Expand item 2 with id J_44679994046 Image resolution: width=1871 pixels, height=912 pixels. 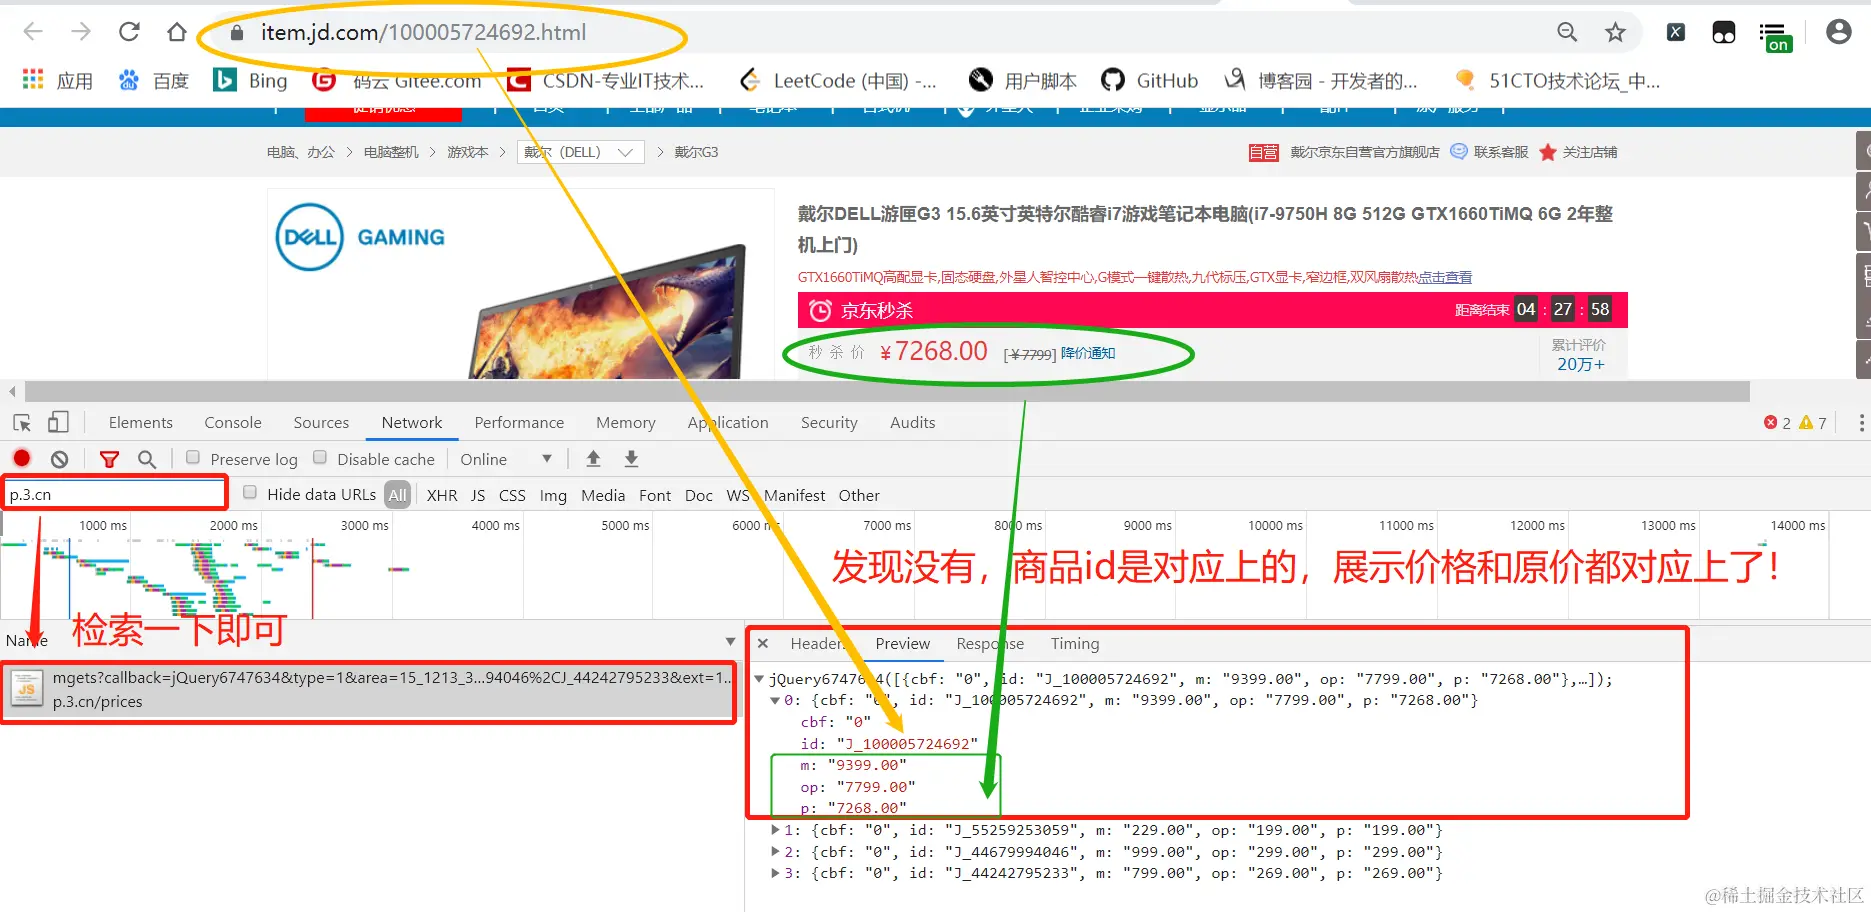pyautogui.click(x=775, y=852)
